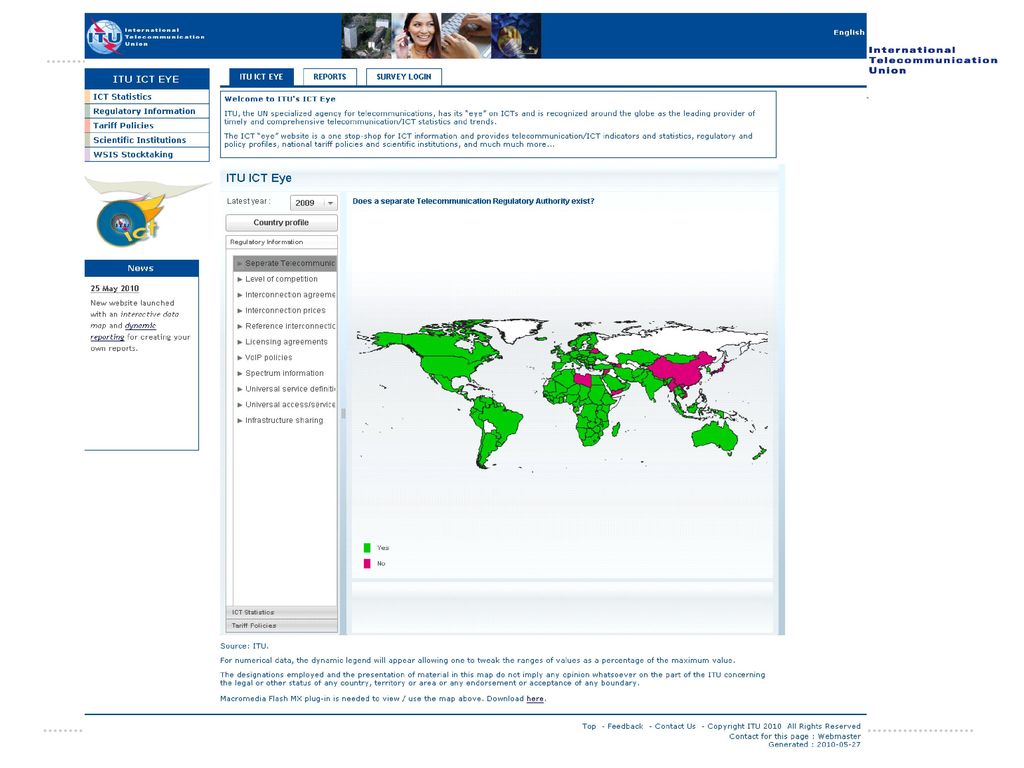The width and height of the screenshot is (1024, 768).
Task: Open Scientific Institutions in sidebar menu
Action: (x=147, y=140)
